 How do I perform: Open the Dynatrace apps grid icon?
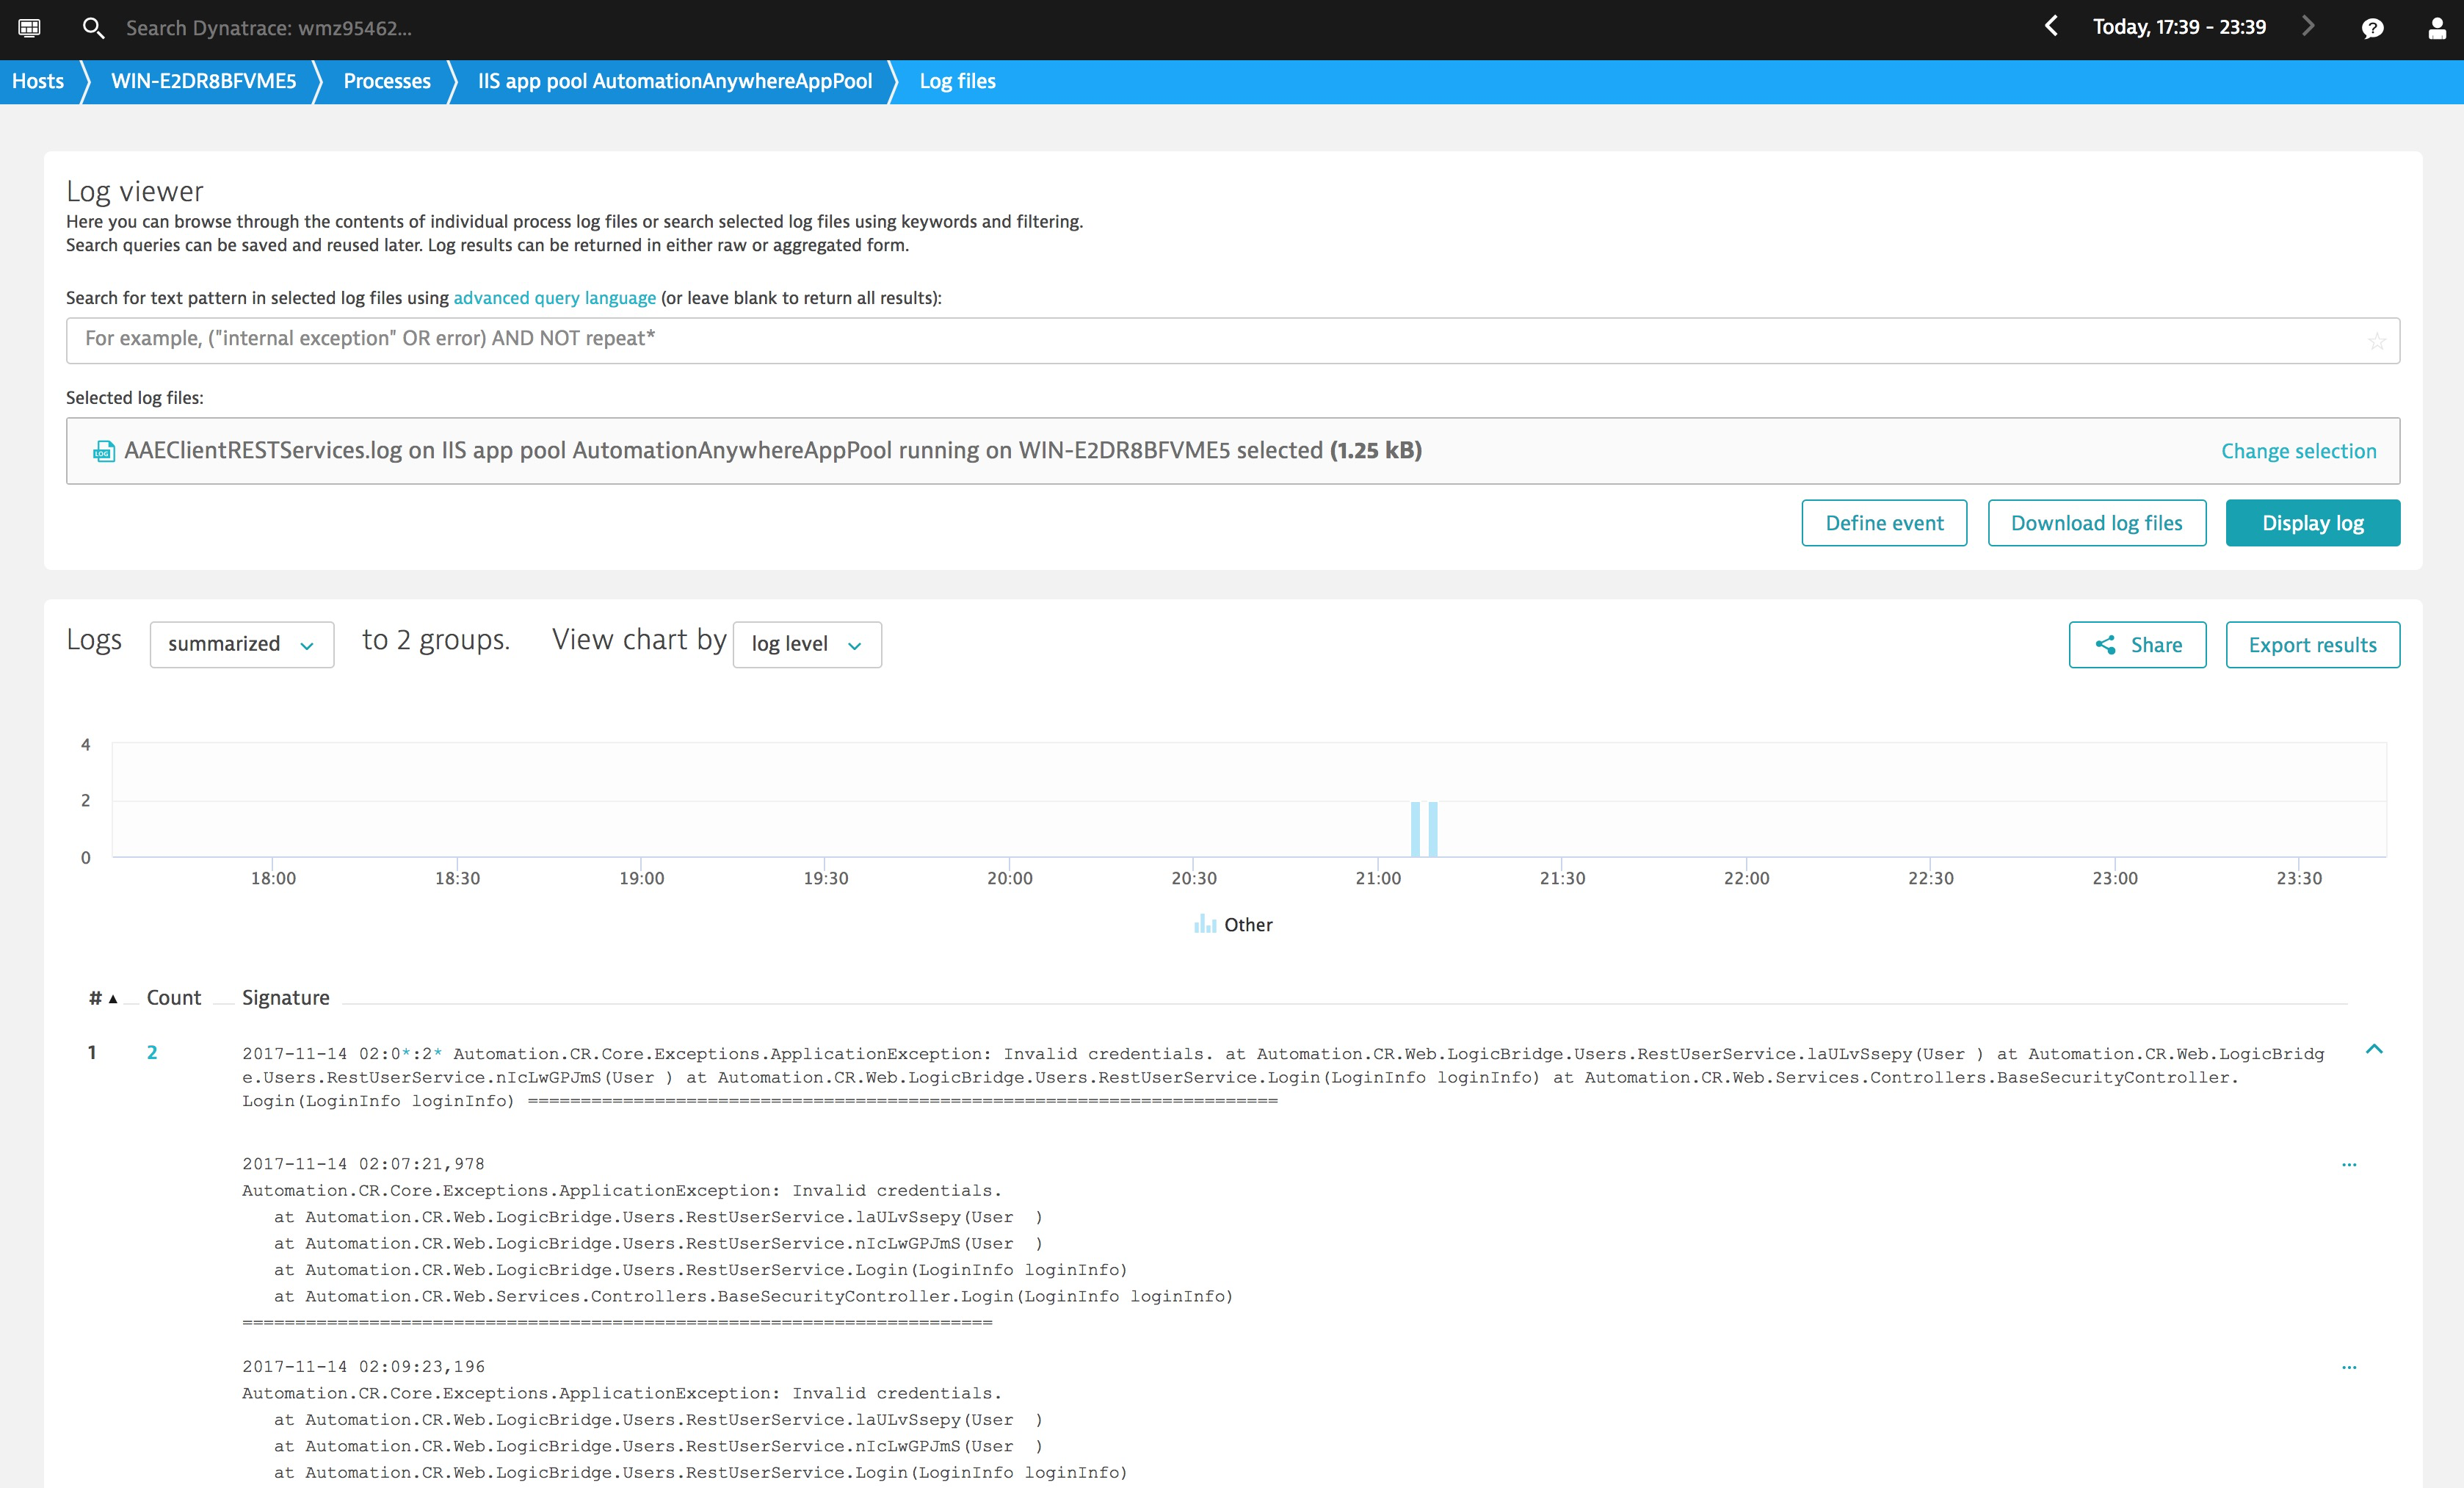click(30, 28)
